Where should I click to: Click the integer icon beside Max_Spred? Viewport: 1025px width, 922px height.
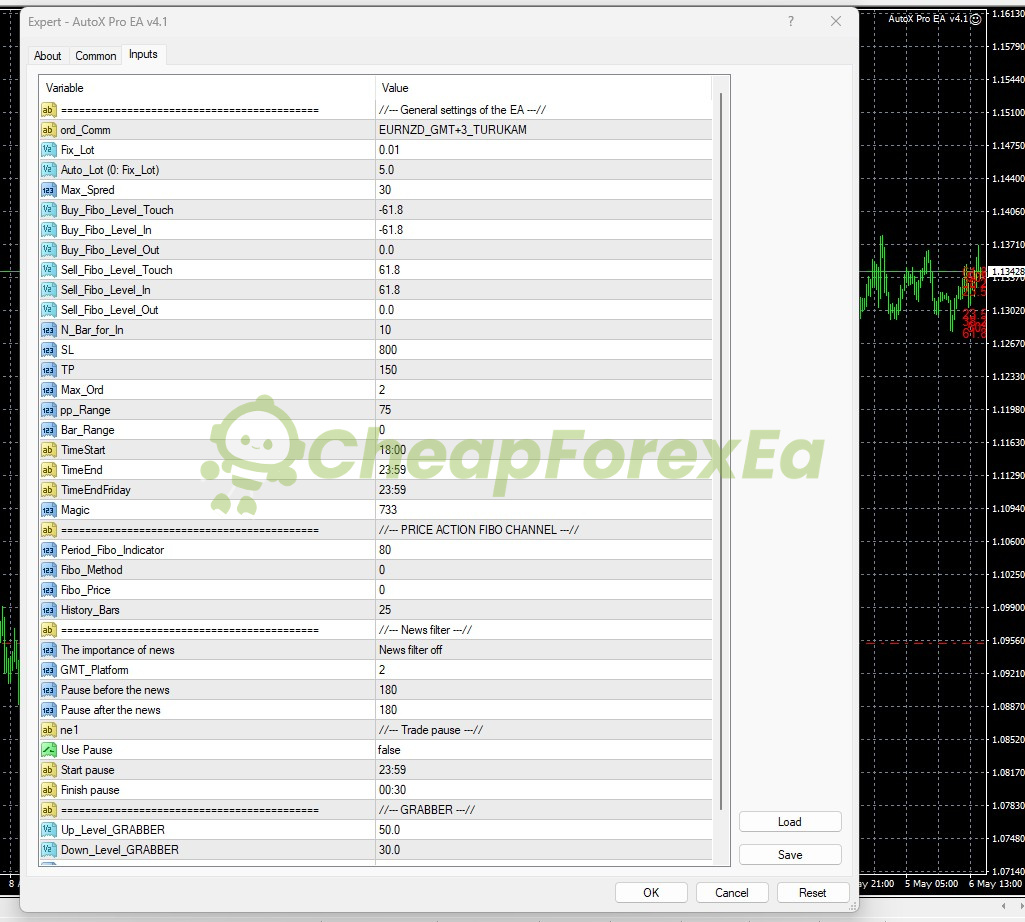point(49,190)
